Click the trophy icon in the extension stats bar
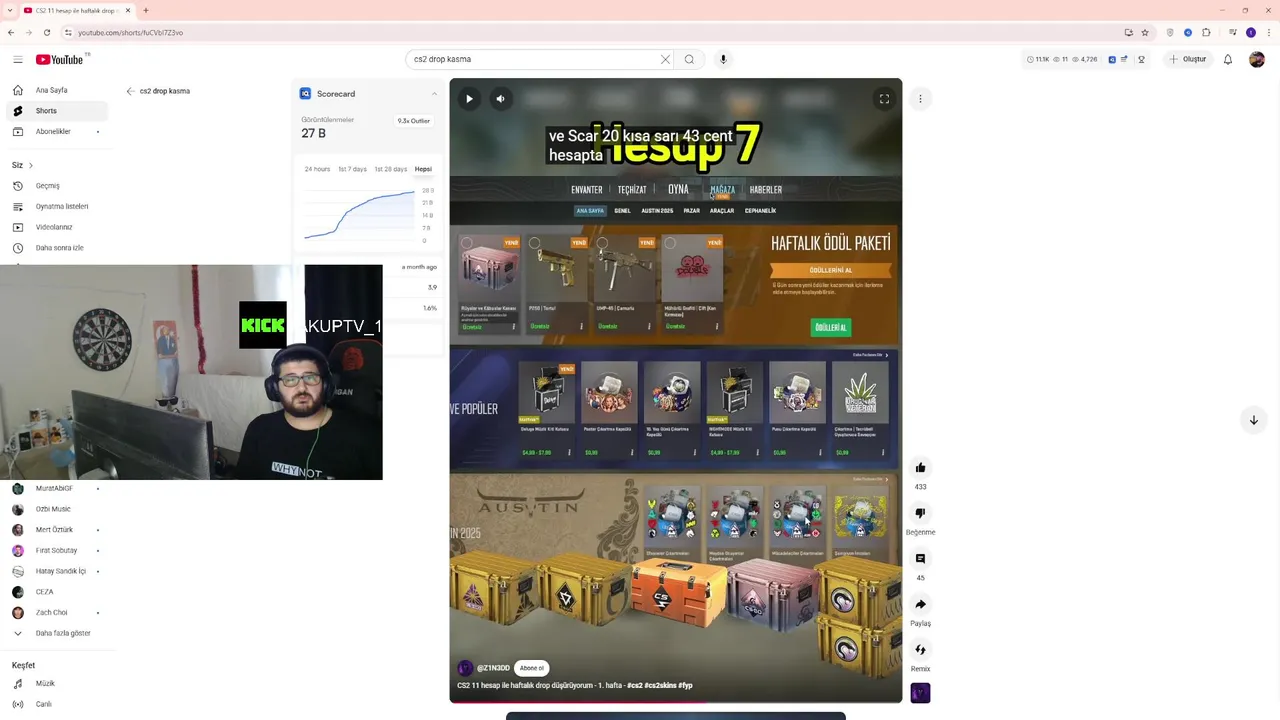 coord(1141,59)
